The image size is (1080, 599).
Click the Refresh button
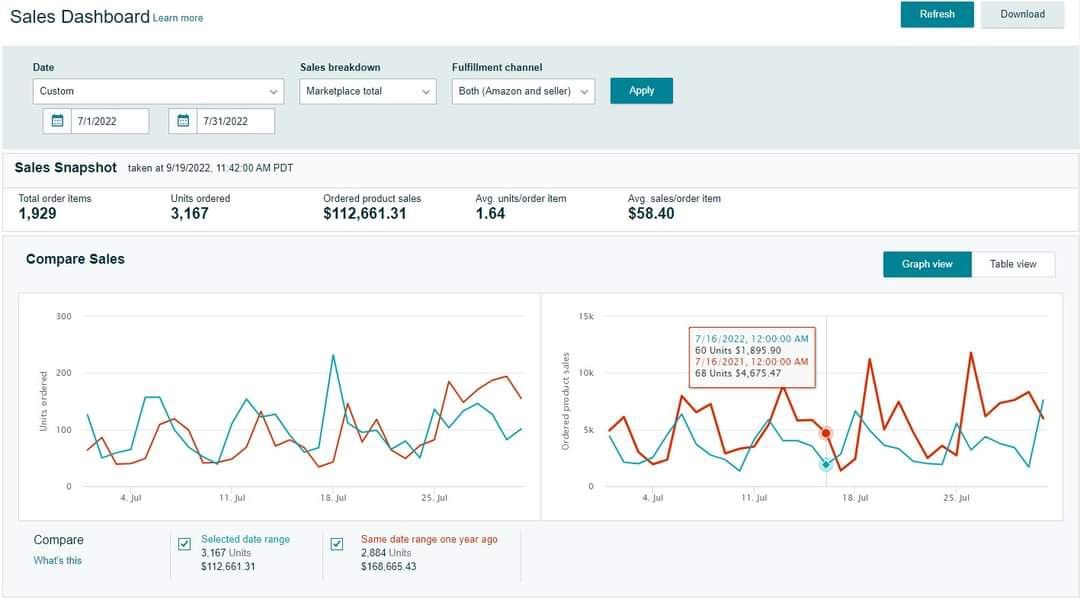click(937, 14)
